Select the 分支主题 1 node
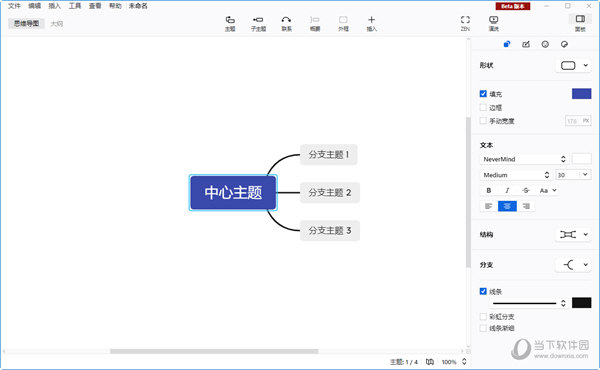Screen dimensions: 600x370 [x=329, y=155]
